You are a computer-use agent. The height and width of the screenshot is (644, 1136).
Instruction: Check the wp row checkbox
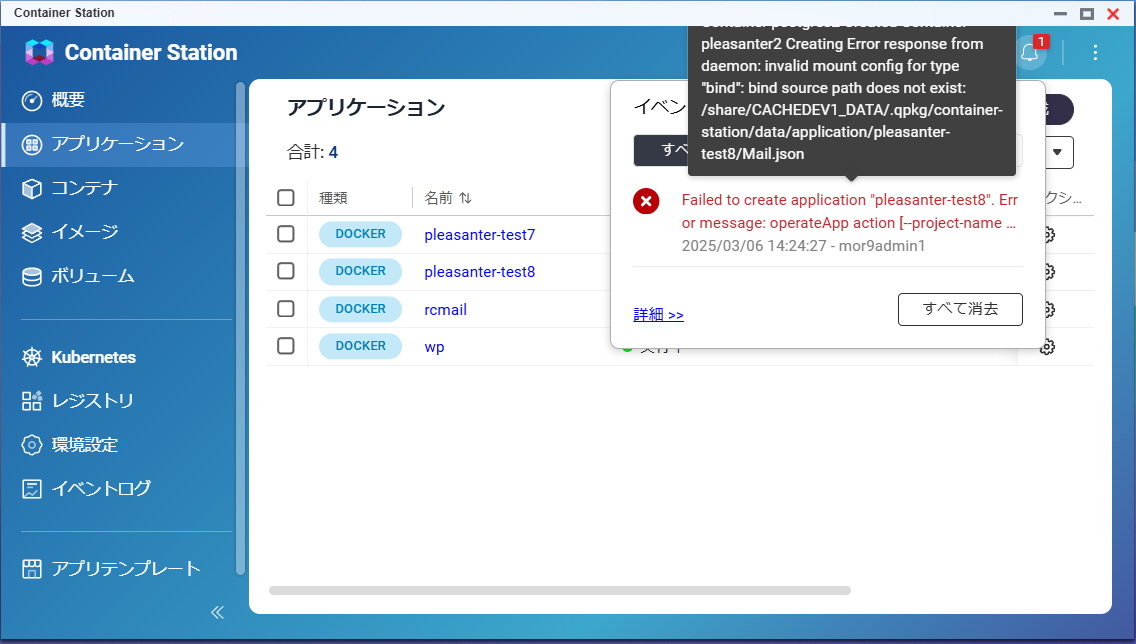tap(285, 346)
